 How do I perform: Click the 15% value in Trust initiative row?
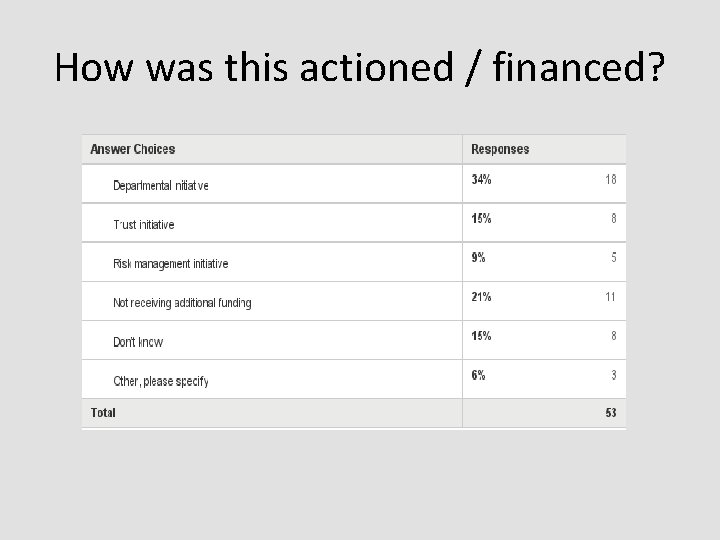click(482, 218)
